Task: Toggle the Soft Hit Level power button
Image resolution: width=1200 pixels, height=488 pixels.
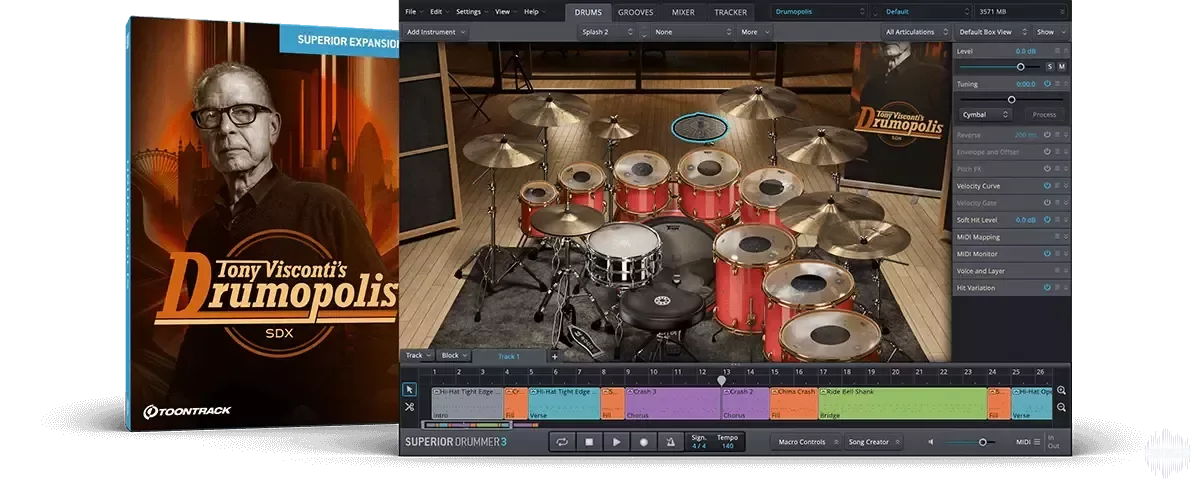Action: point(1047,220)
